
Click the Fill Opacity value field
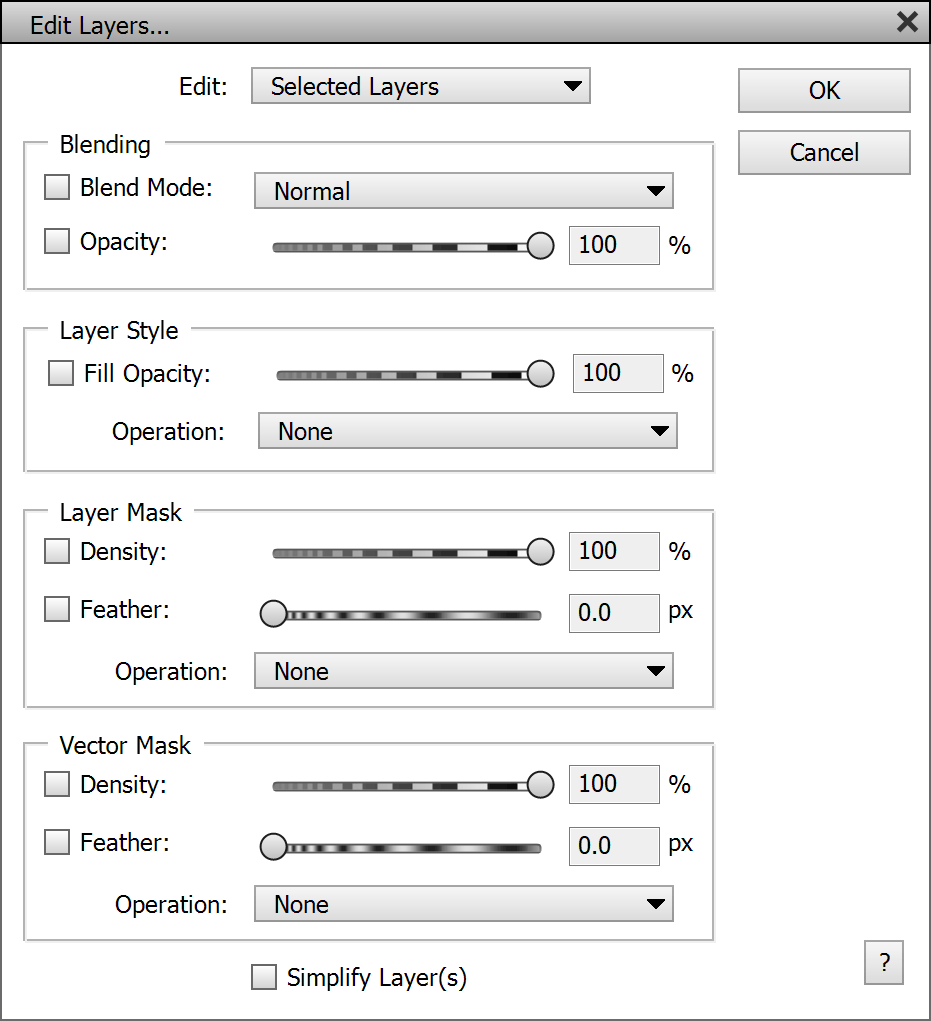point(617,373)
